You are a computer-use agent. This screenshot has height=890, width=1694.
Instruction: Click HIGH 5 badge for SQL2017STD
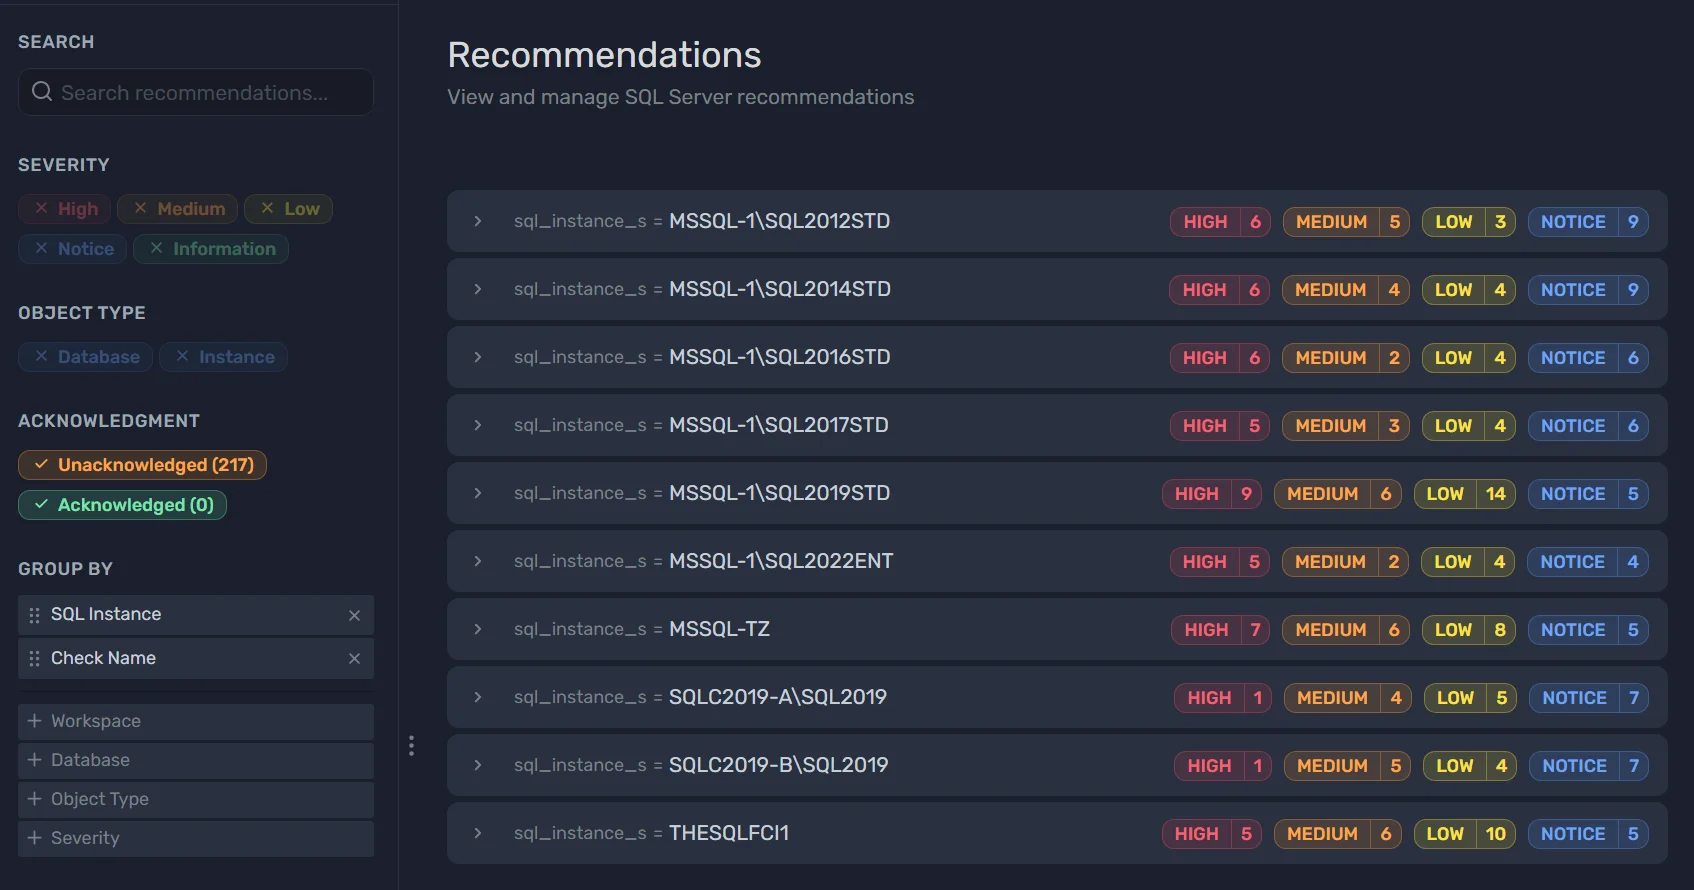pyautogui.click(x=1220, y=426)
